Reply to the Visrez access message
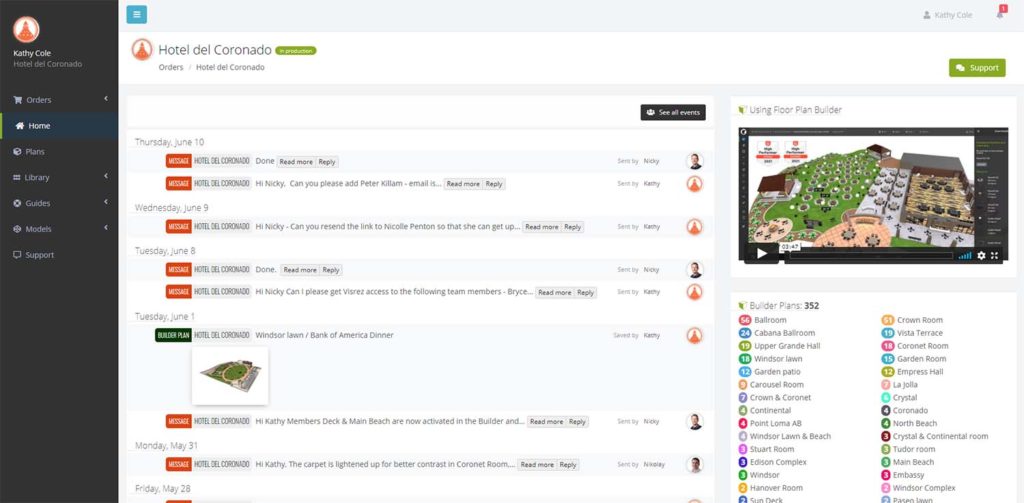 click(x=586, y=293)
